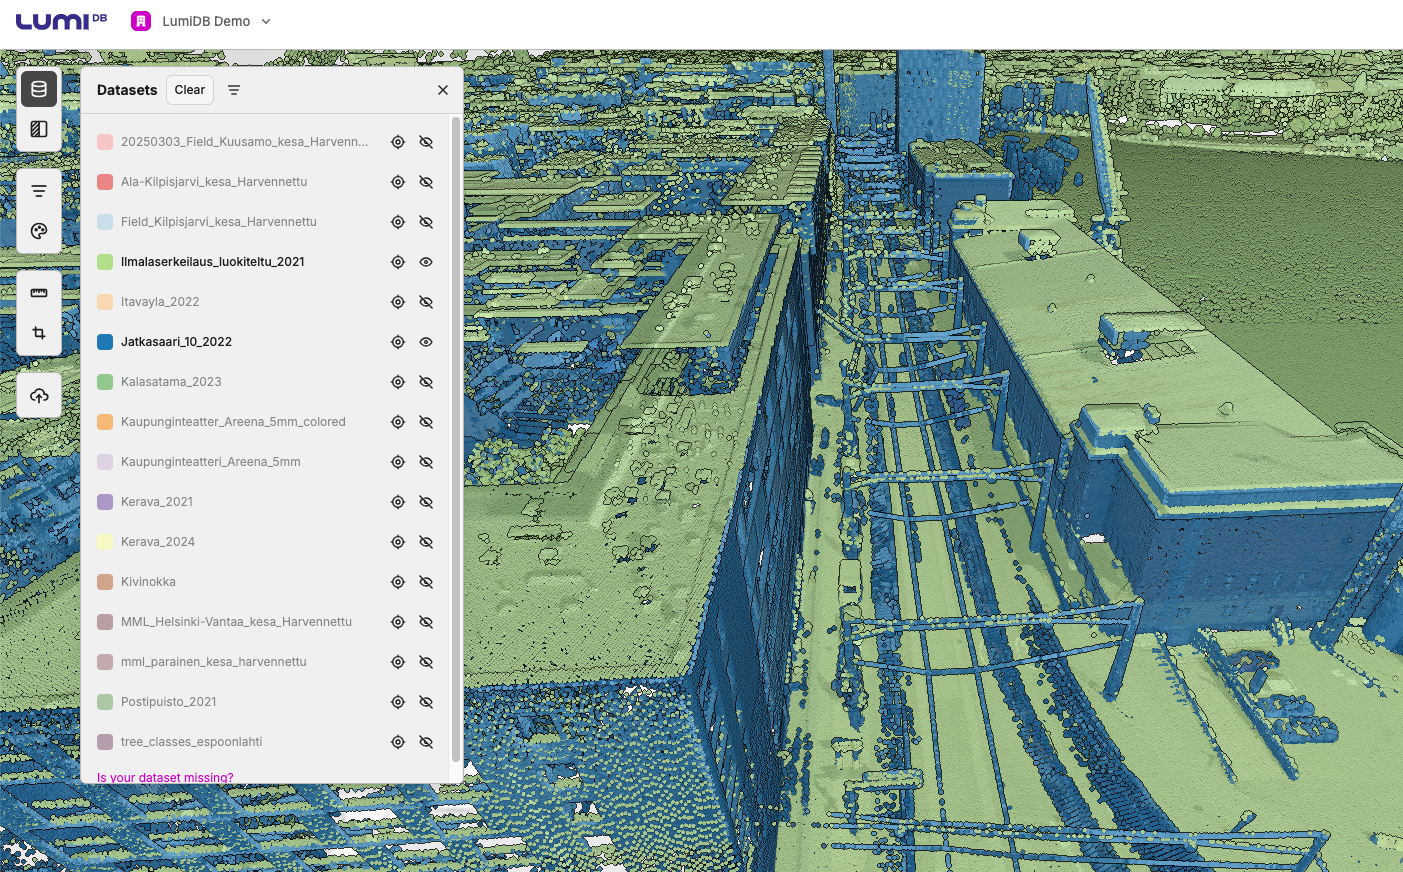Open the Datasets database sidebar icon

[x=39, y=89]
